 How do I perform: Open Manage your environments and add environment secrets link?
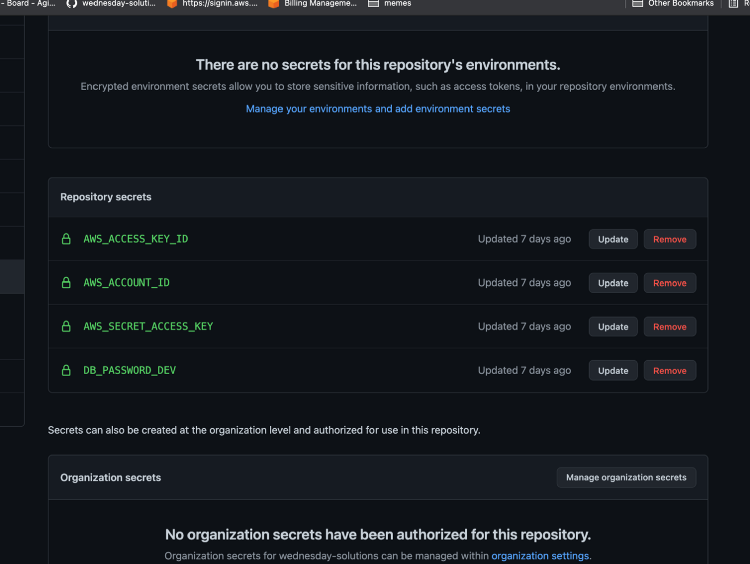tap(378, 109)
